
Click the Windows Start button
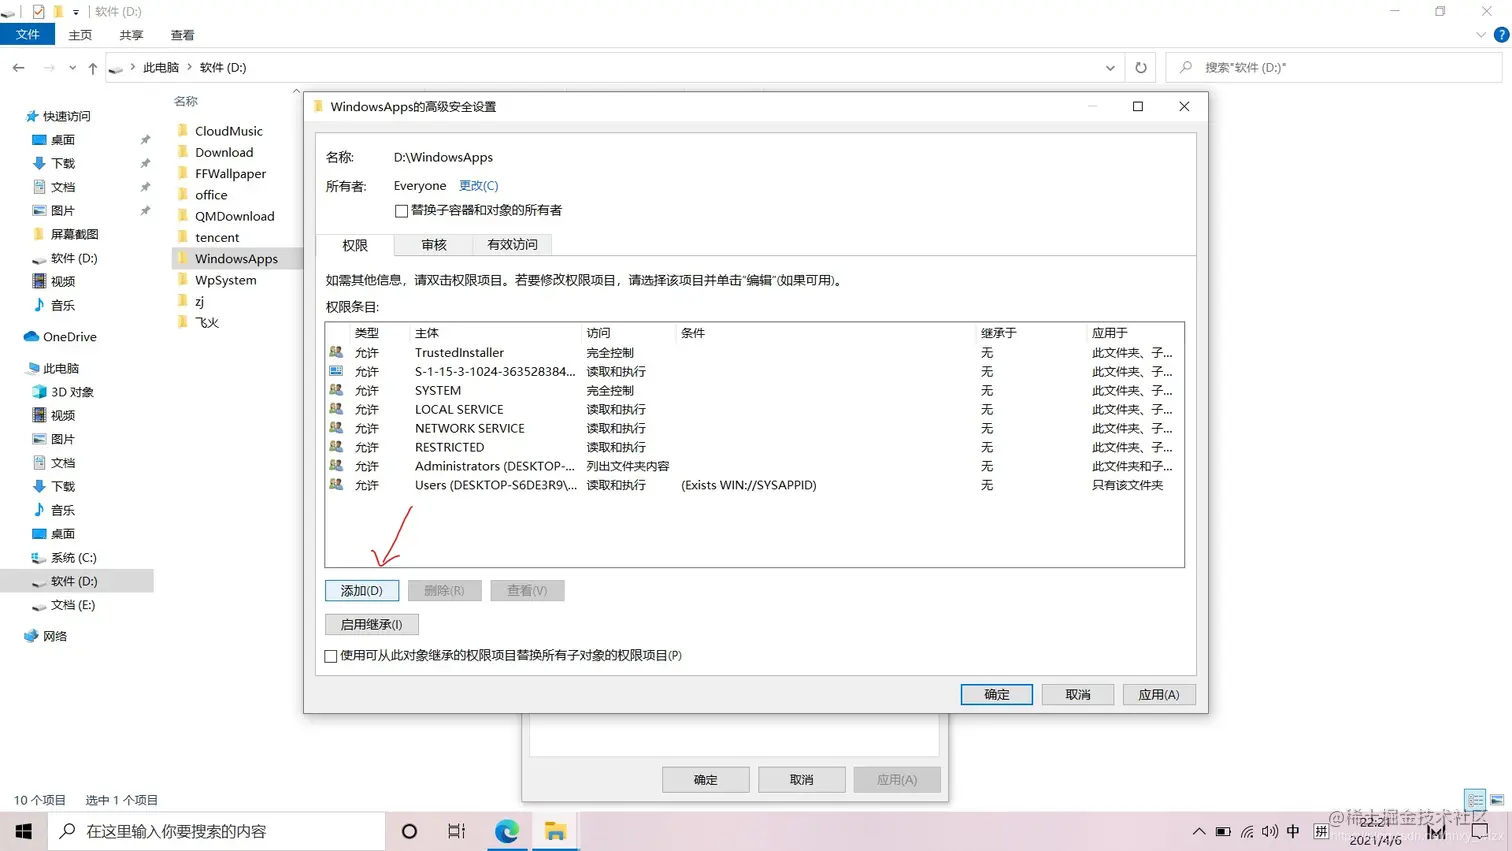[x=23, y=831]
